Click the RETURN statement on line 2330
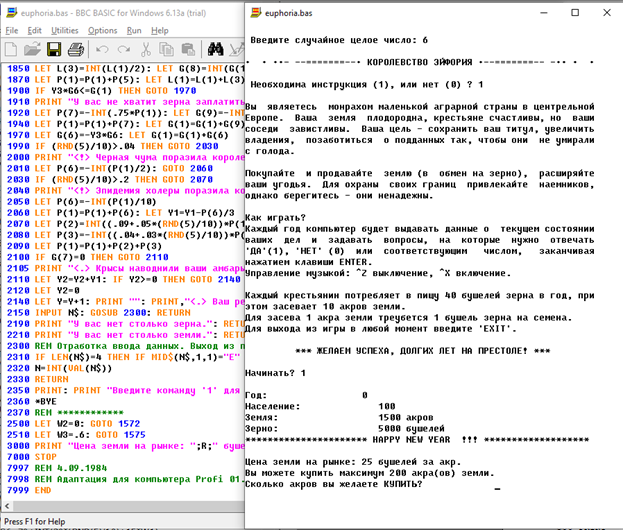This screenshot has height=531, width=624. coord(51,379)
